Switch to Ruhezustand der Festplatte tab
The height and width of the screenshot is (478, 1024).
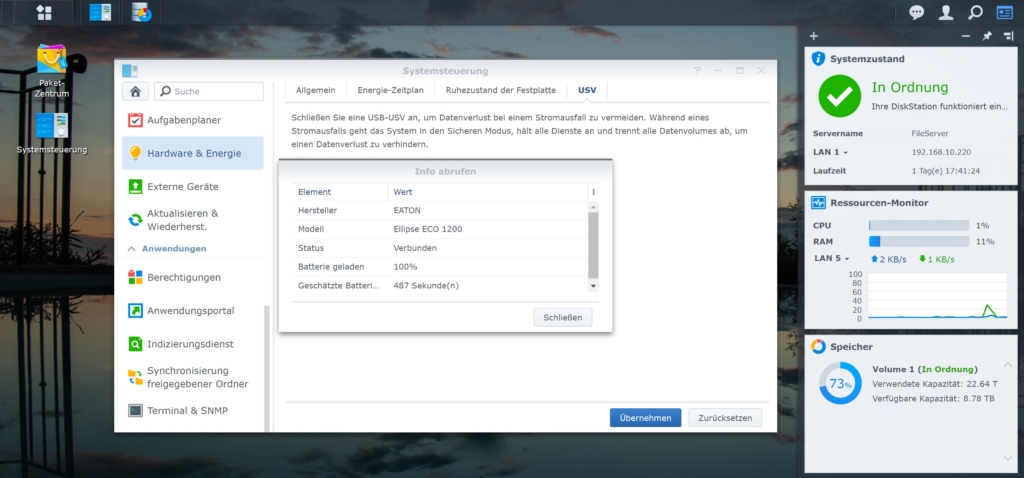(501, 90)
